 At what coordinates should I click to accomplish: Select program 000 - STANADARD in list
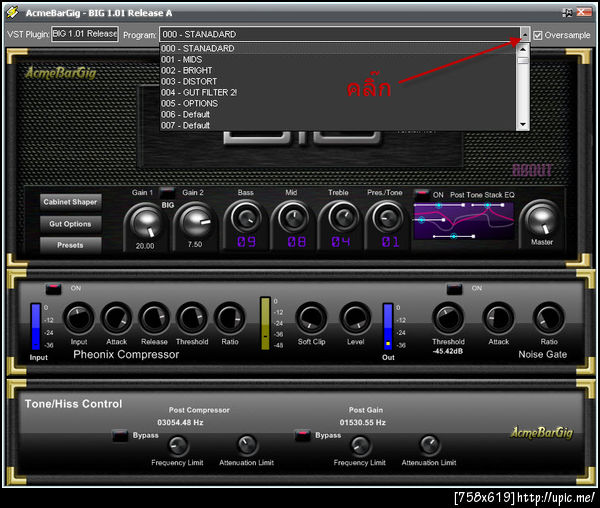click(338, 49)
